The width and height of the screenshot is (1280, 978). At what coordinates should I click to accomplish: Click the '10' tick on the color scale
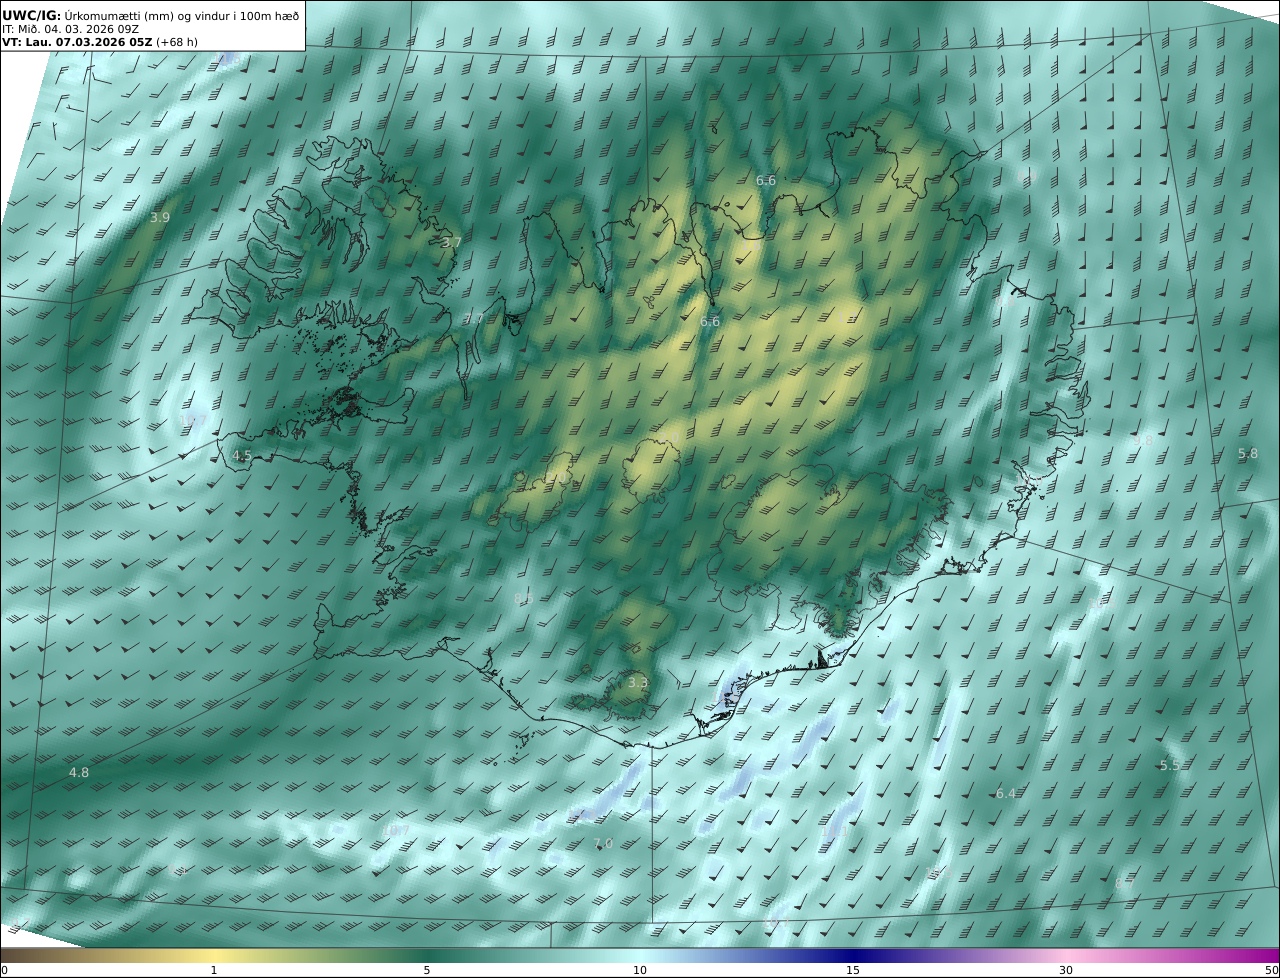point(640,970)
